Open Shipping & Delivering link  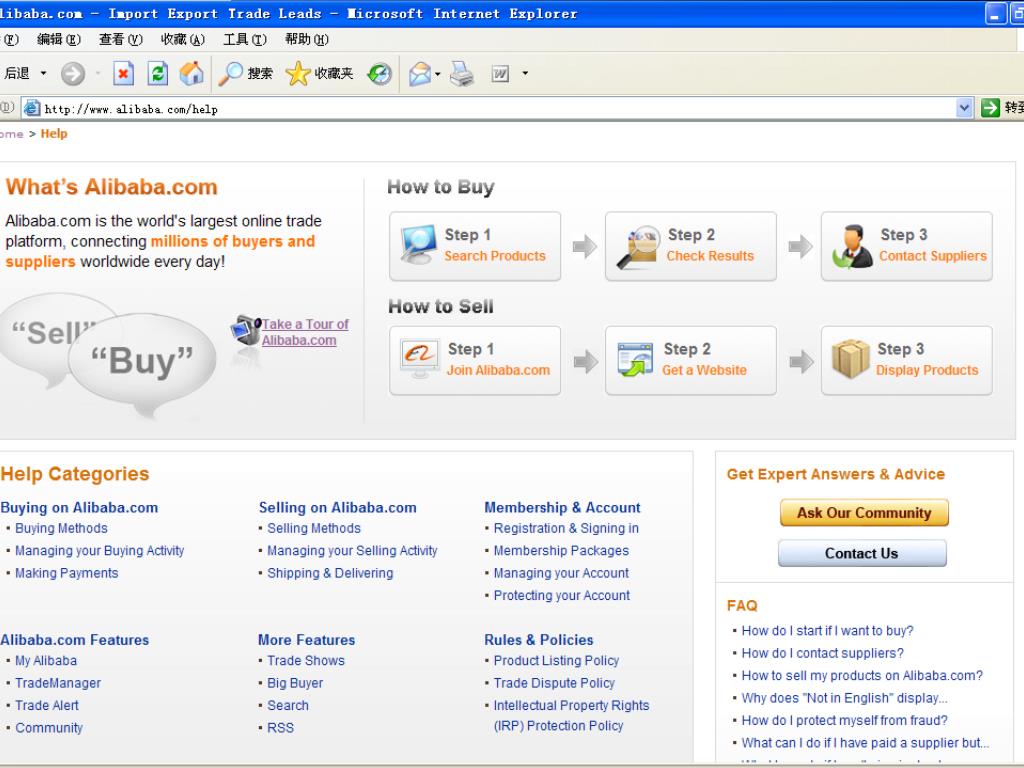(x=330, y=573)
